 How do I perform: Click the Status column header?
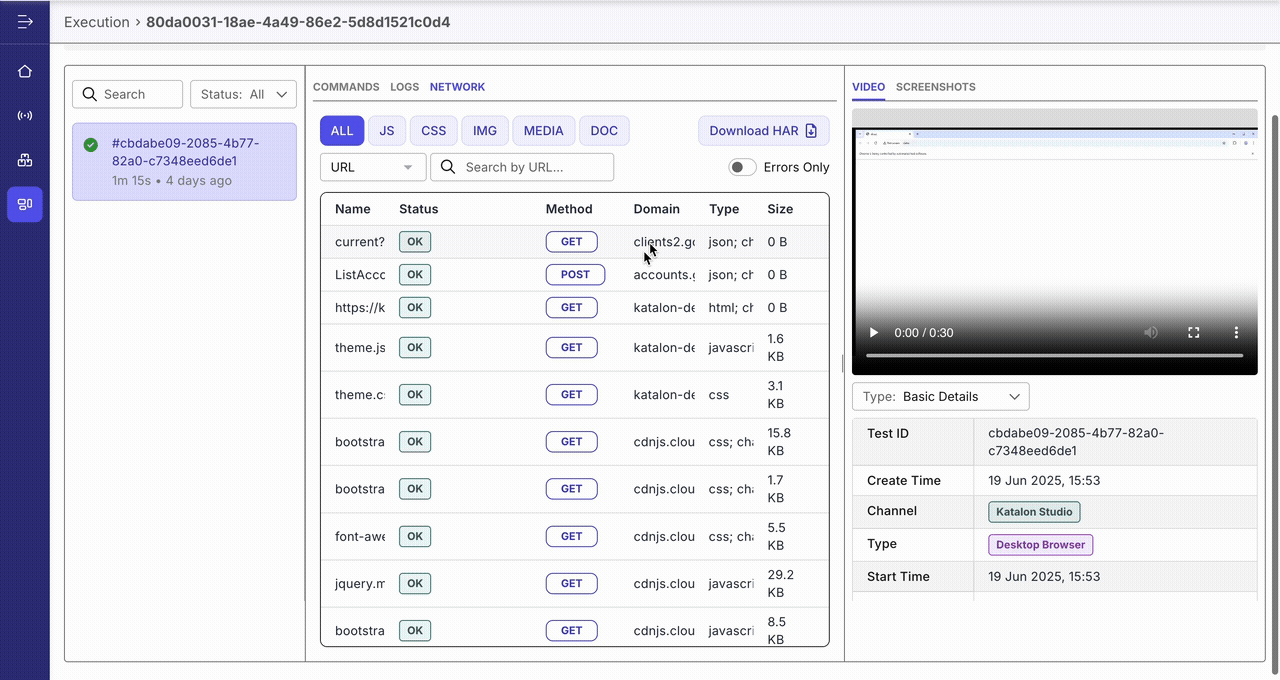tap(418, 209)
